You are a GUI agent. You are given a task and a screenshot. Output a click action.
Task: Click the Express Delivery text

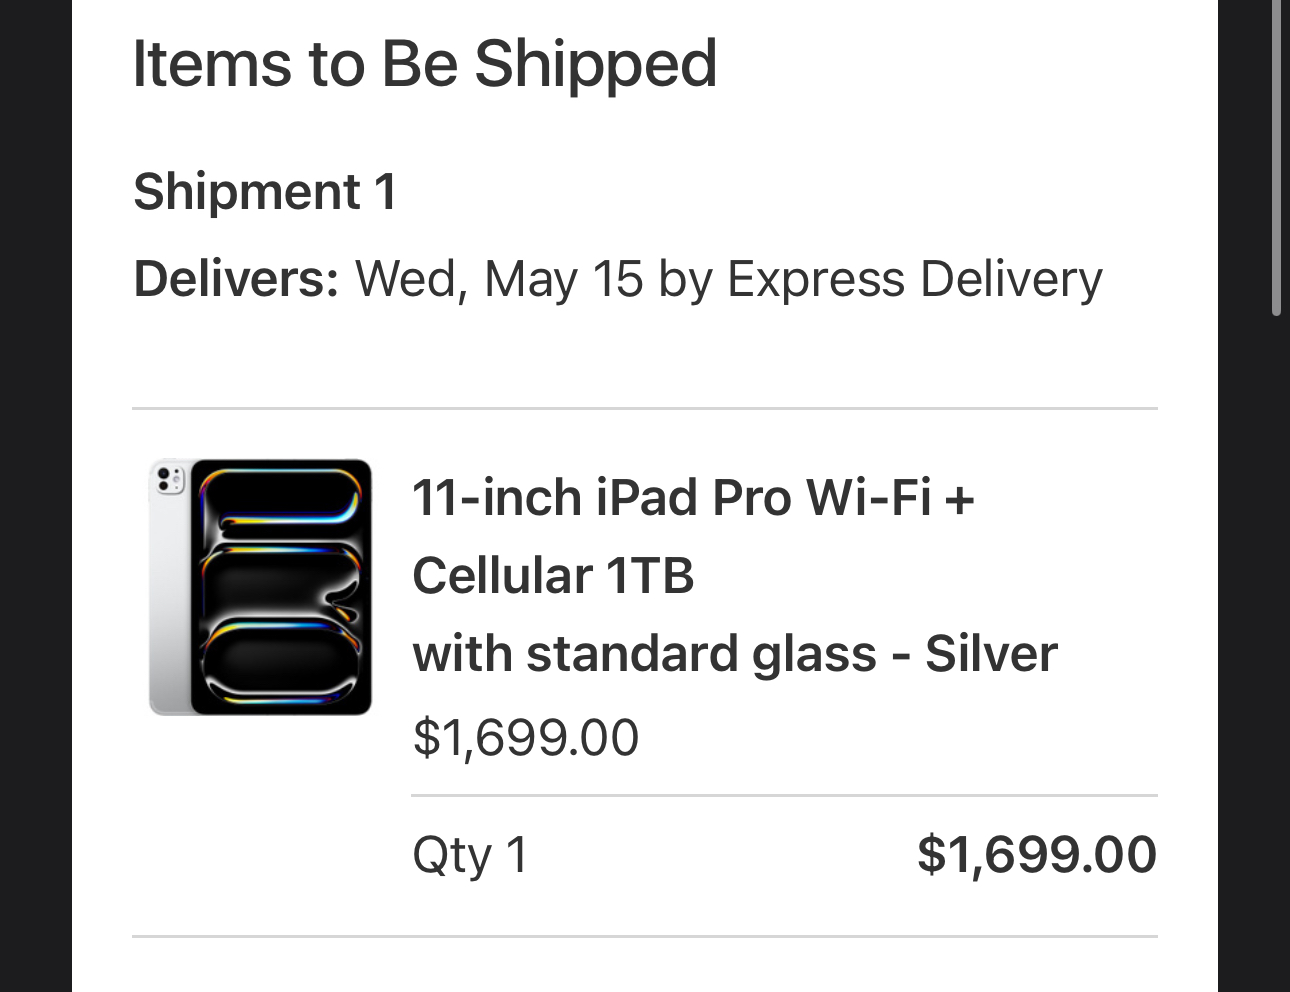click(914, 279)
